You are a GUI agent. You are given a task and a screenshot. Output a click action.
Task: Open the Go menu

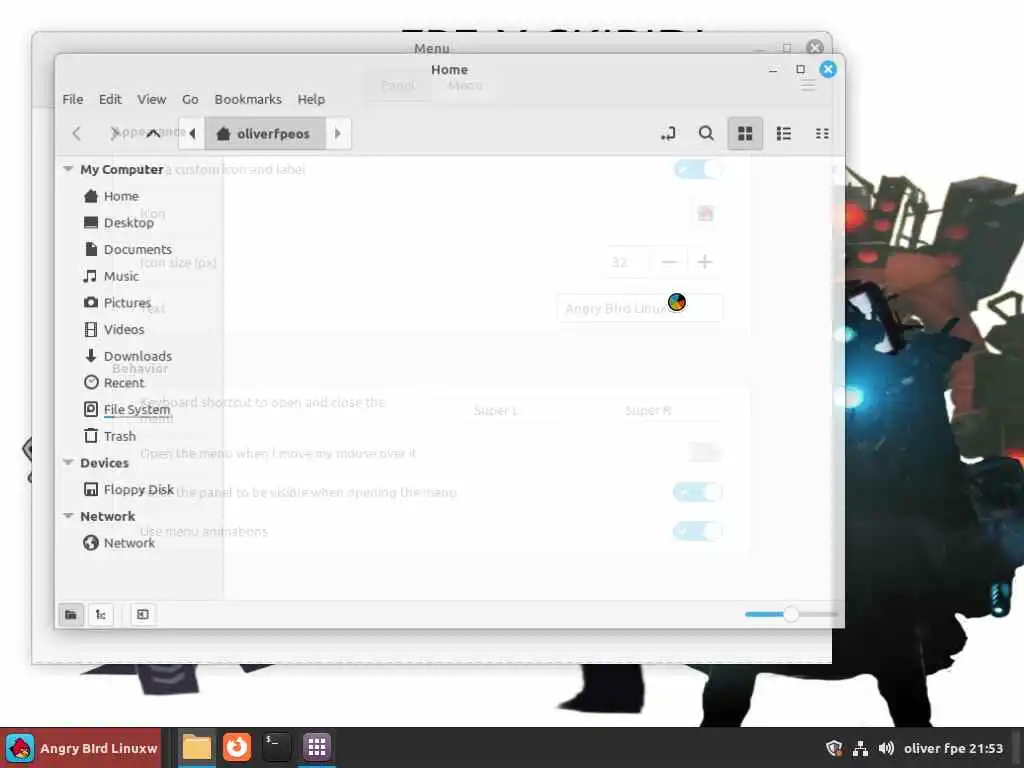(x=190, y=99)
